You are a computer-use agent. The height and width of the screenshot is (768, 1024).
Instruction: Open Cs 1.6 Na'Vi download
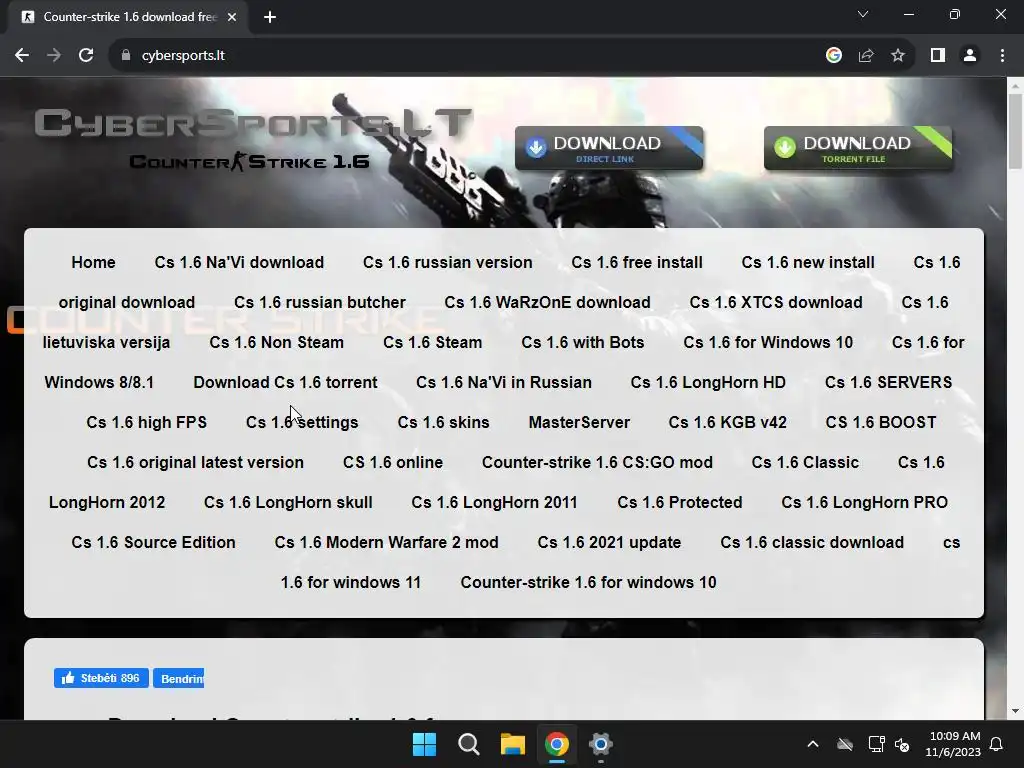[x=239, y=263]
